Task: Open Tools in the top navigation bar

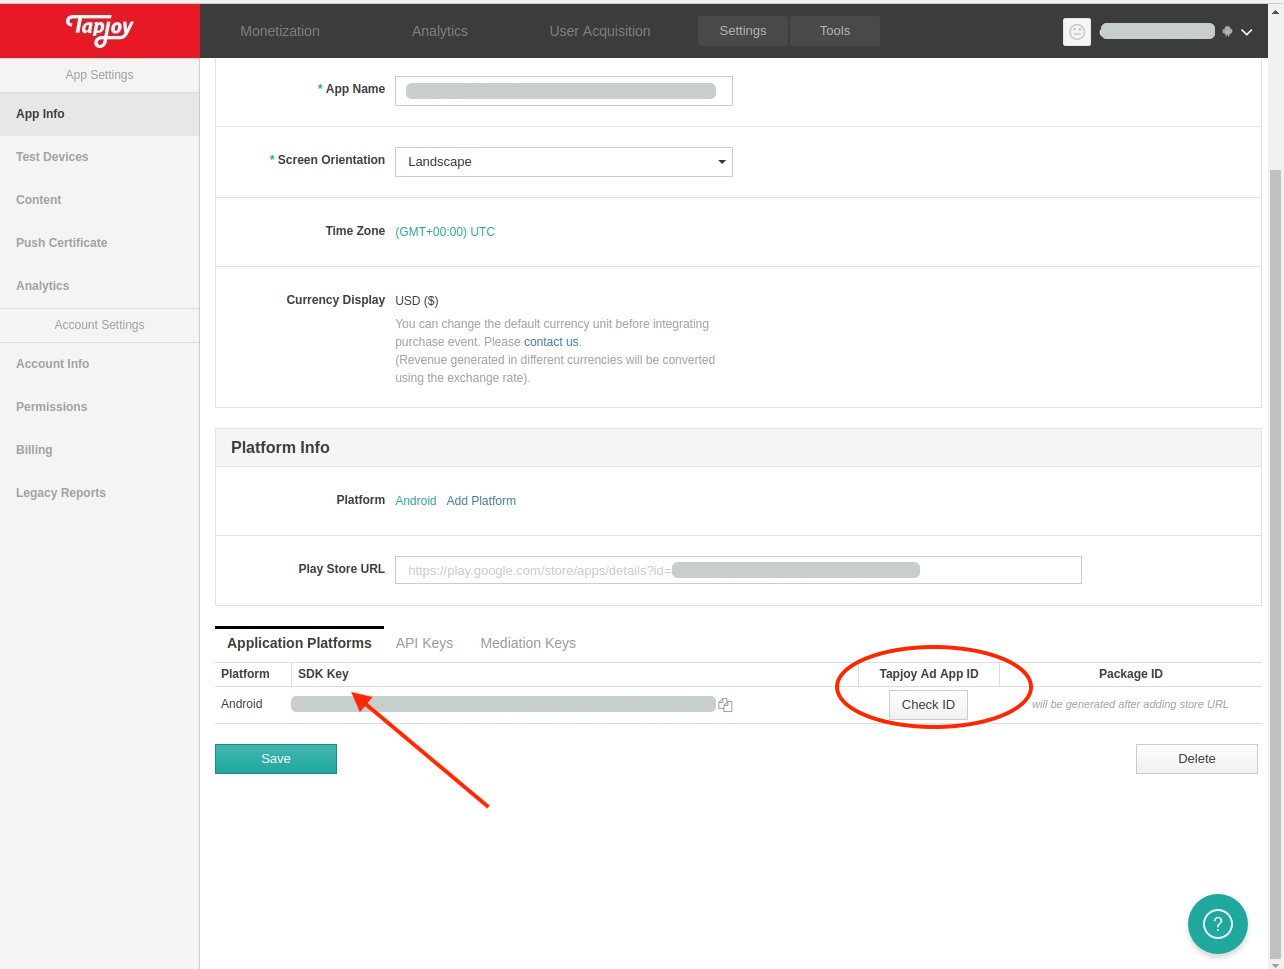Action: point(834,30)
